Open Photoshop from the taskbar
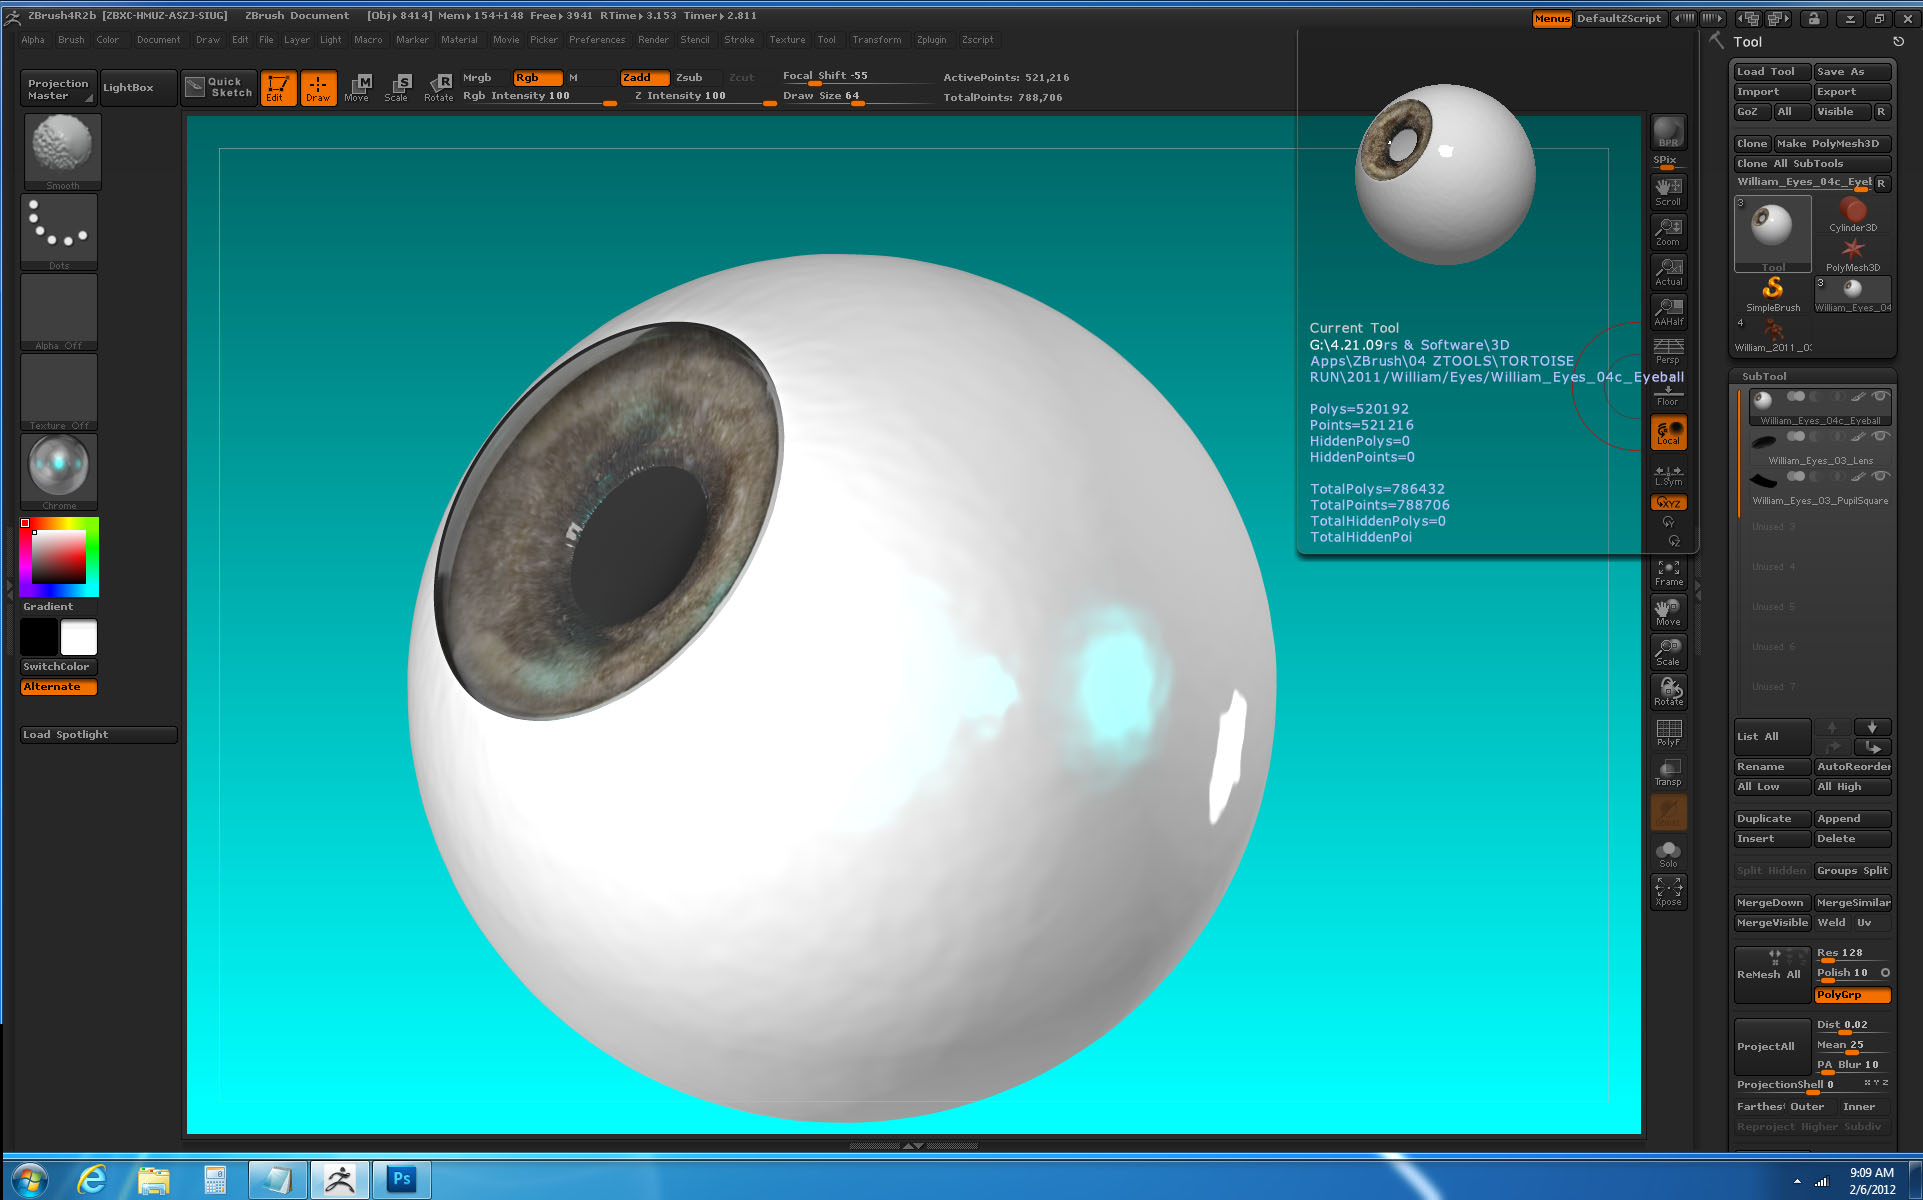Screen dimensions: 1923x1200 click(403, 1179)
